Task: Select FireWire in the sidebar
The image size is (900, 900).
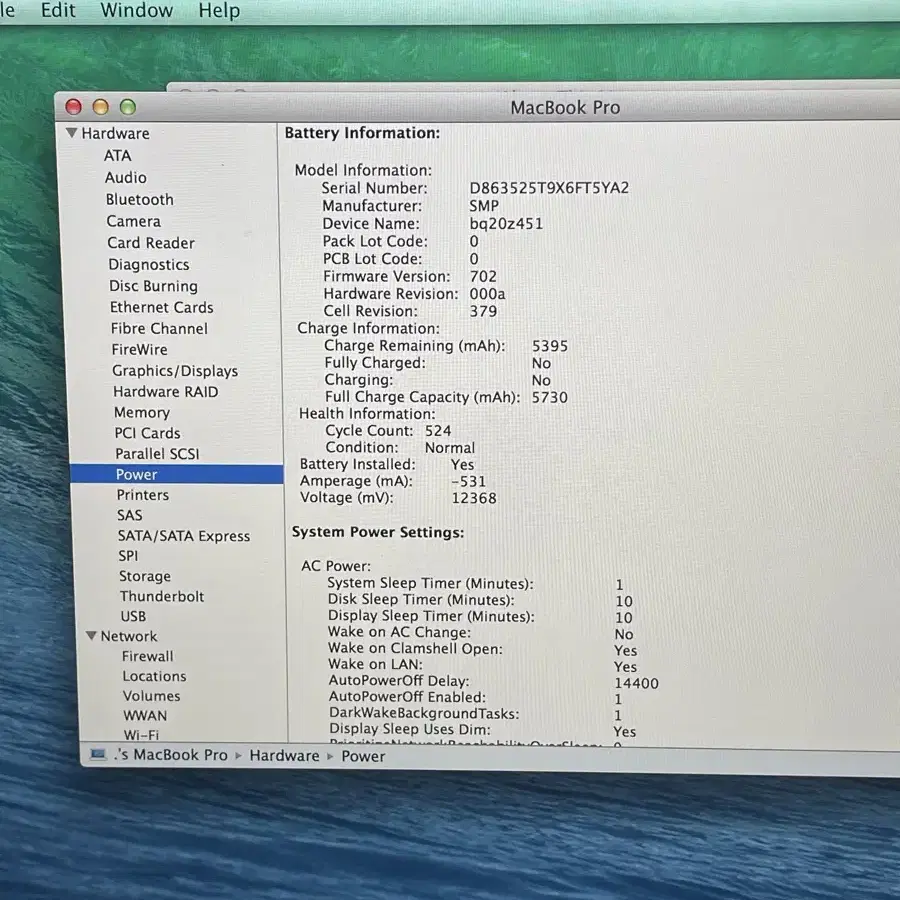Action: [139, 349]
